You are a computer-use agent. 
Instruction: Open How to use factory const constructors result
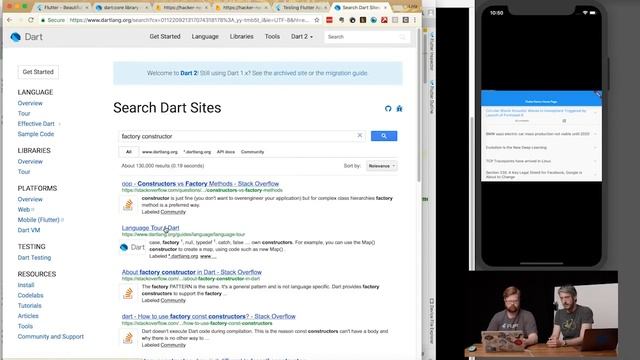[209, 316]
